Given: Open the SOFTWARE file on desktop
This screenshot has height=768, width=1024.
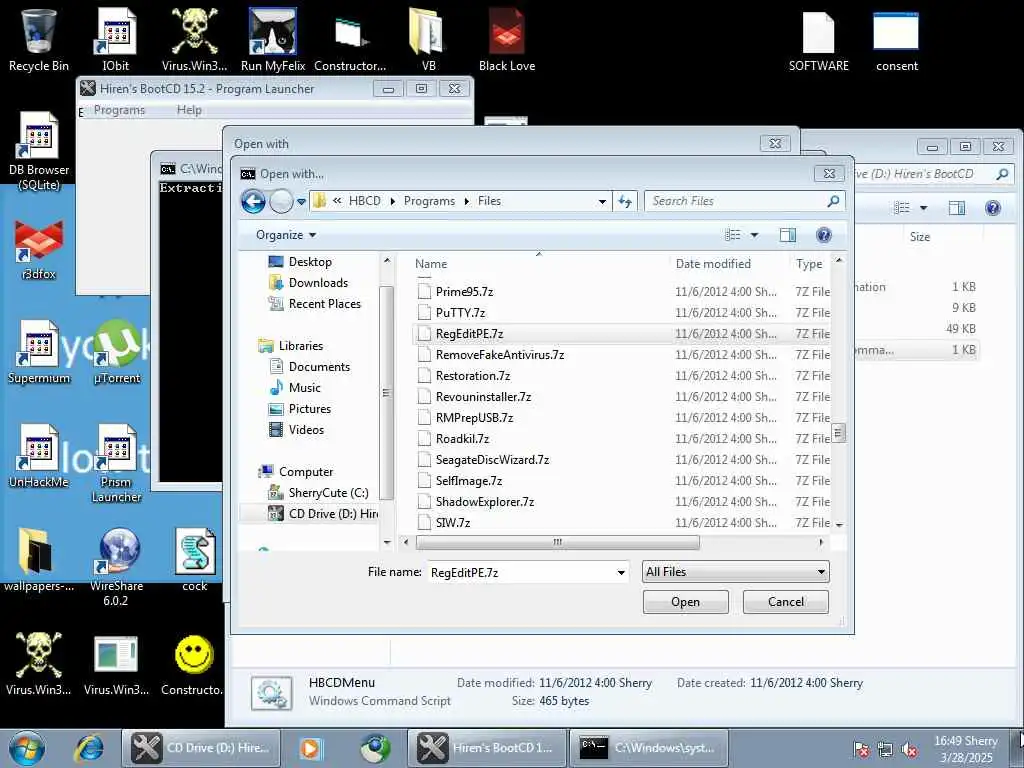Looking at the screenshot, I should 818,40.
